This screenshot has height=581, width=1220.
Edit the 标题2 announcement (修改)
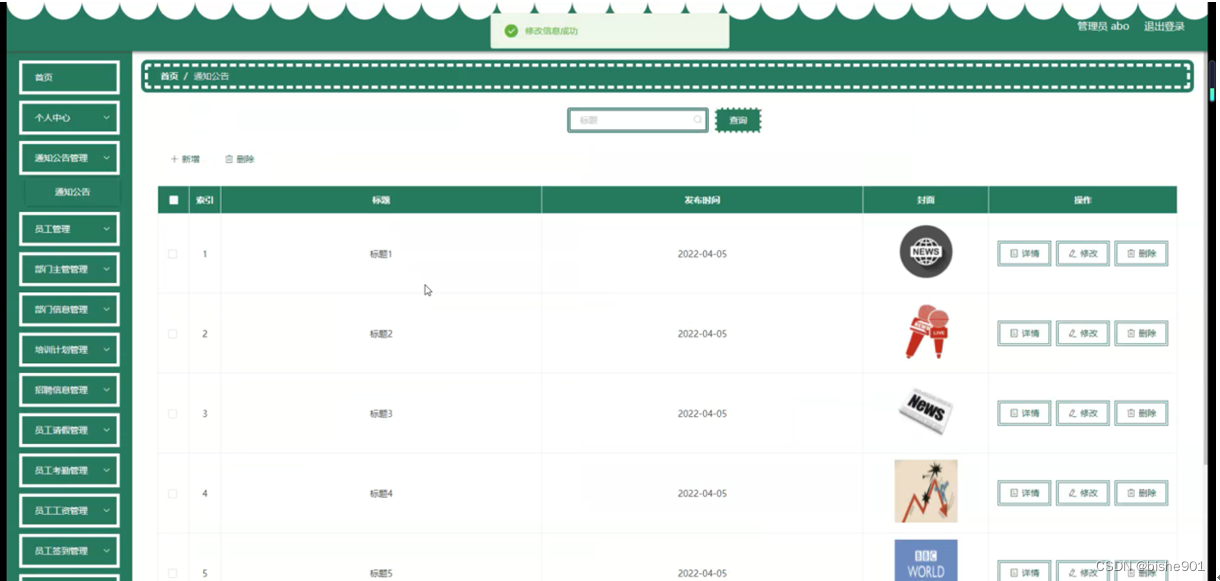[1083, 333]
